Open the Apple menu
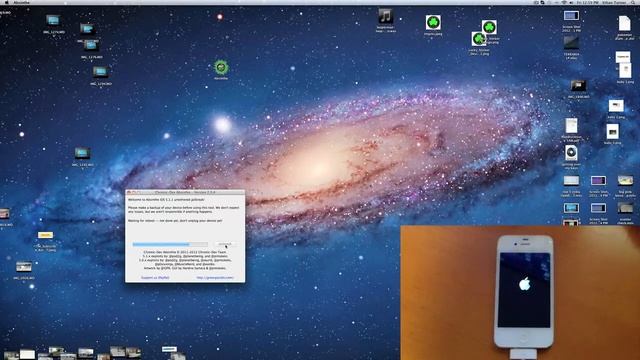640x360 pixels. coord(7,2)
